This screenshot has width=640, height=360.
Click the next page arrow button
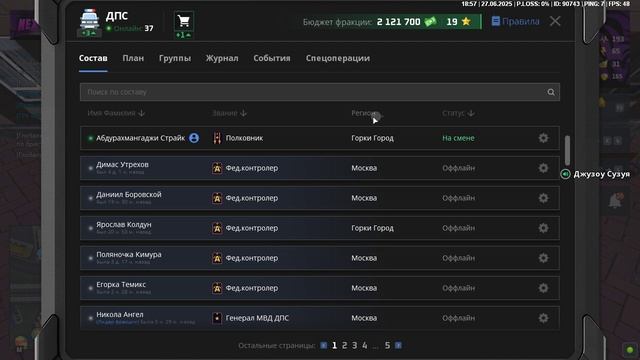pos(398,346)
